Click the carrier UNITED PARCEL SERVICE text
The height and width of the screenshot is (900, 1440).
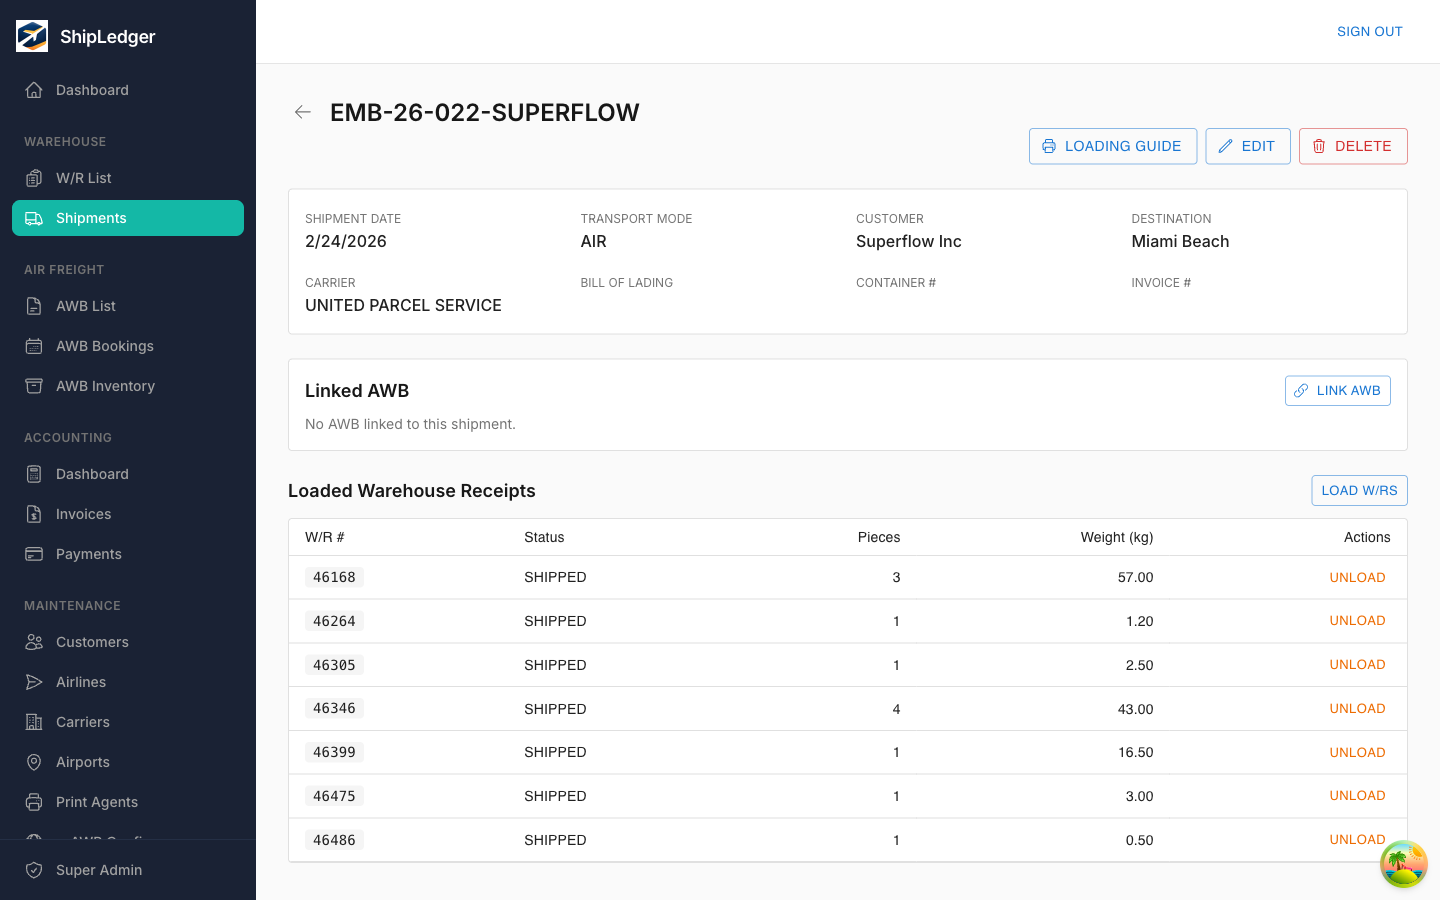(x=403, y=305)
